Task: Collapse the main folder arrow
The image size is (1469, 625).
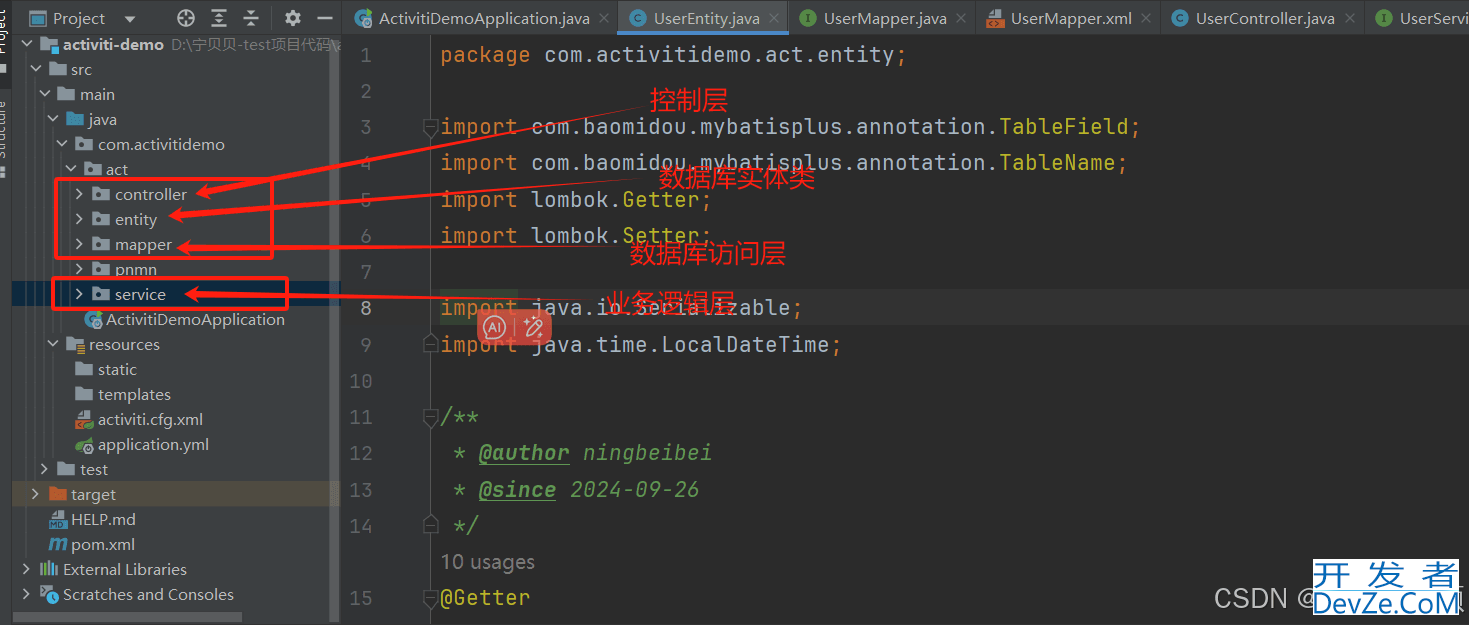Action: [45, 94]
